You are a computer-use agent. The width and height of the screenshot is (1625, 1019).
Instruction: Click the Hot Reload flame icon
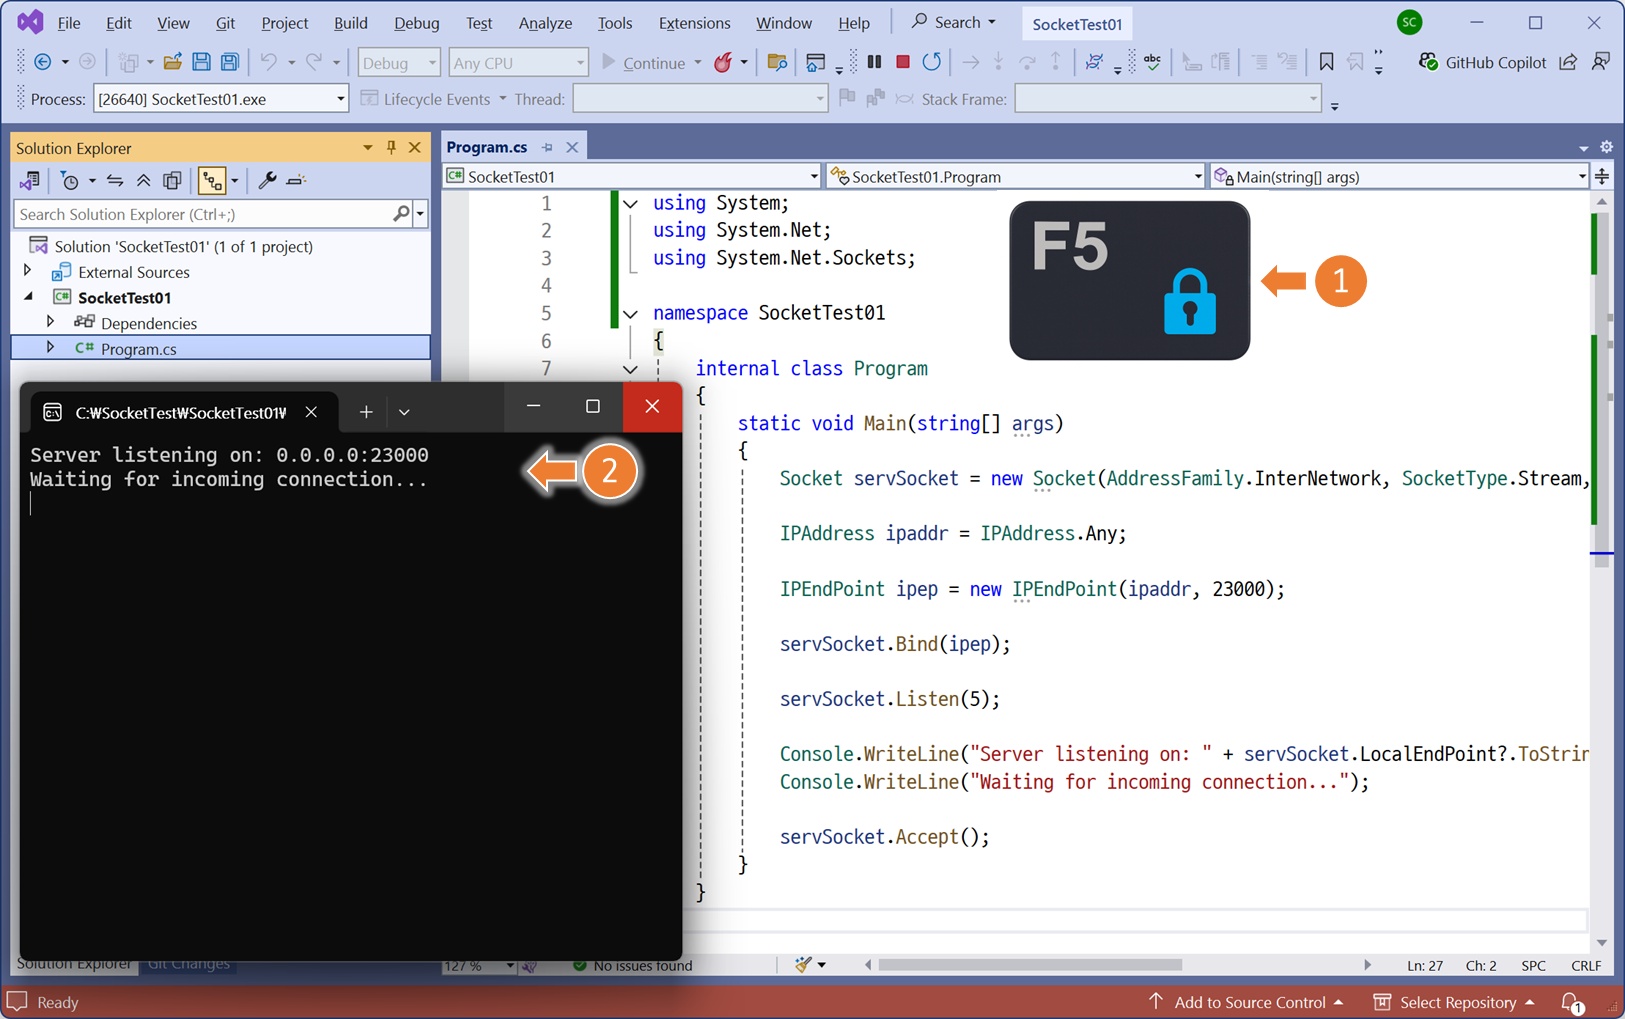pos(723,62)
